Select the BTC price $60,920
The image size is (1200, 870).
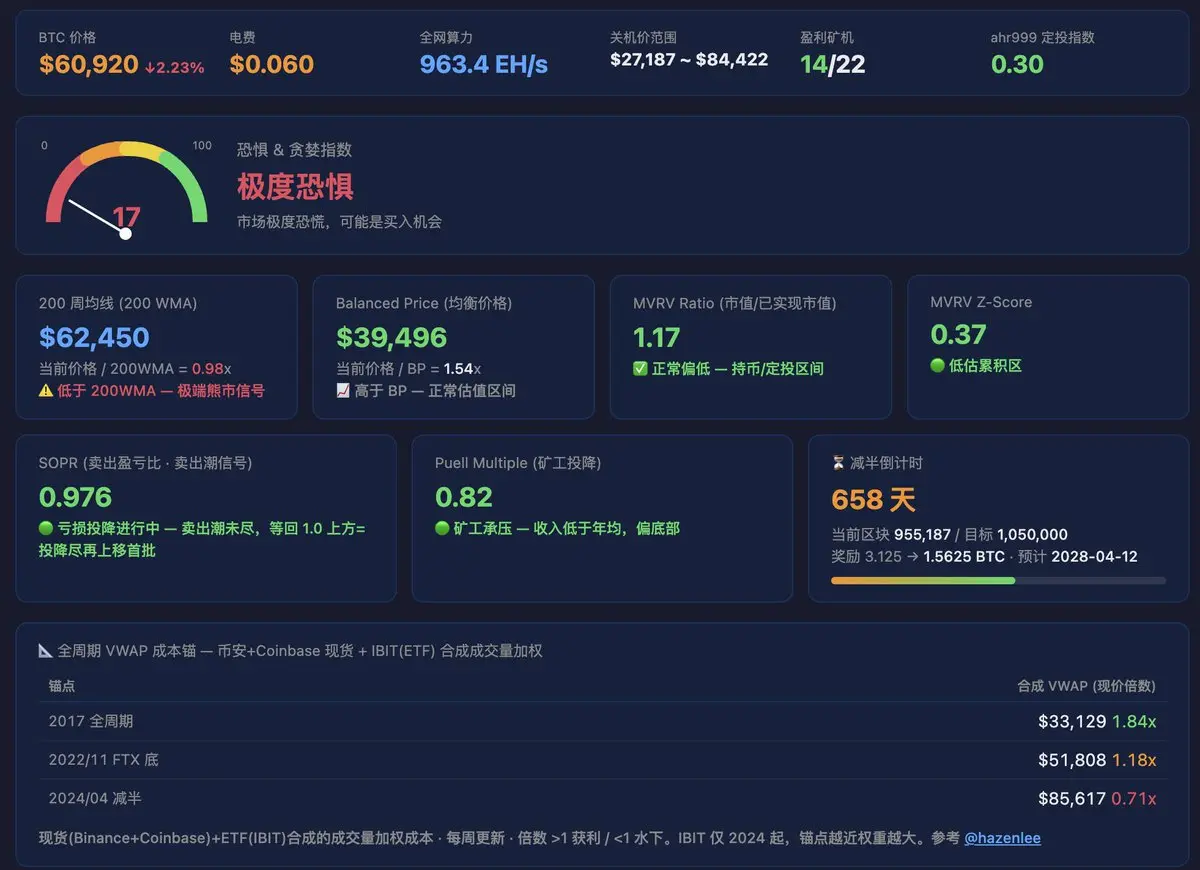(x=89, y=65)
